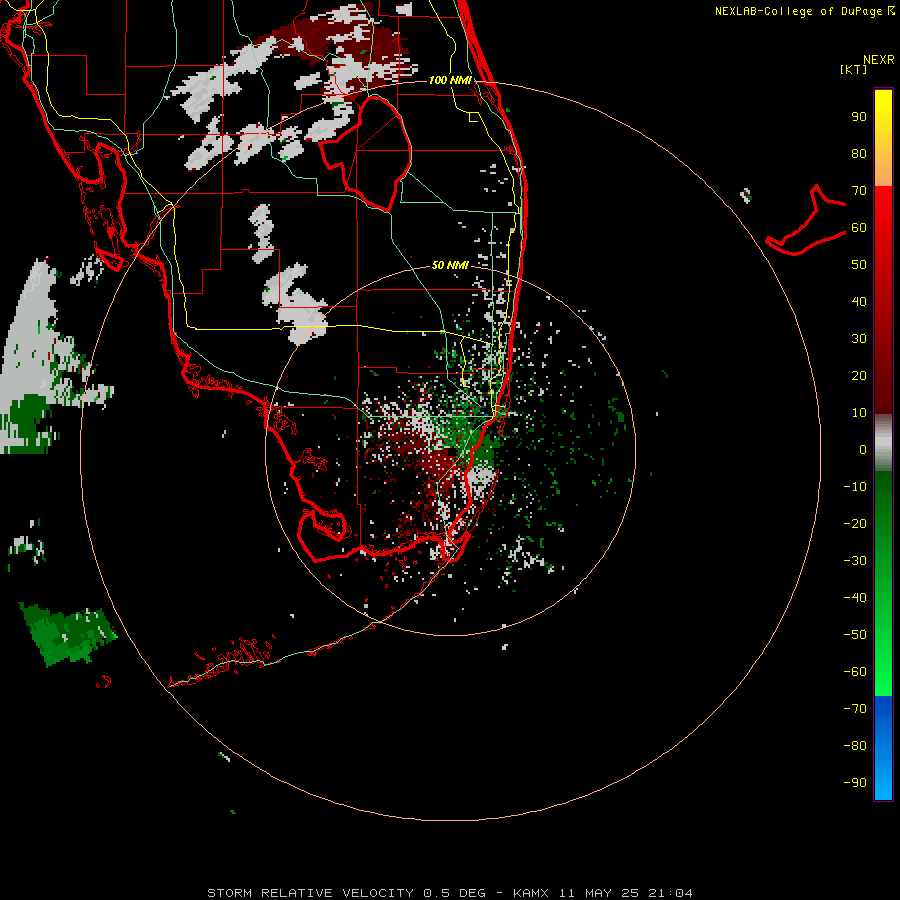Select the -60 knot scale label
The height and width of the screenshot is (900, 900).
point(855,672)
